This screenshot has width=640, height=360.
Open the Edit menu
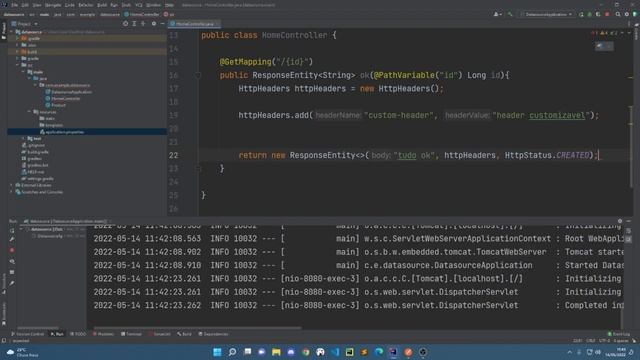coord(25,5)
